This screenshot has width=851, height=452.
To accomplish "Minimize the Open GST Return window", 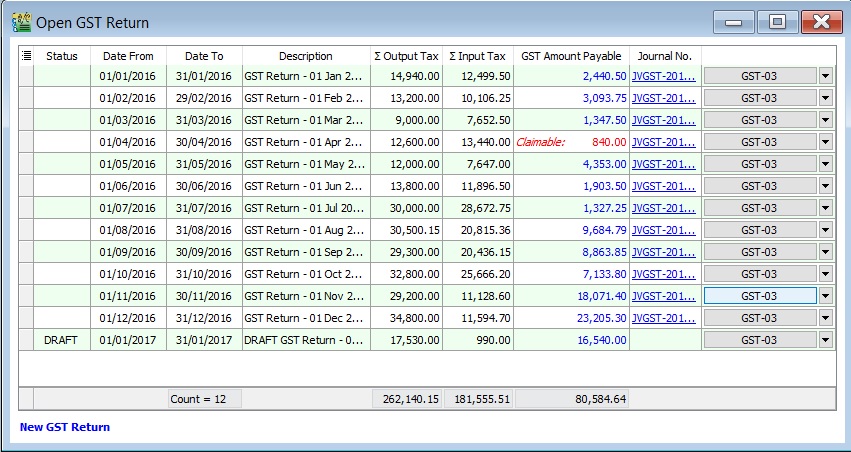I will 737,20.
